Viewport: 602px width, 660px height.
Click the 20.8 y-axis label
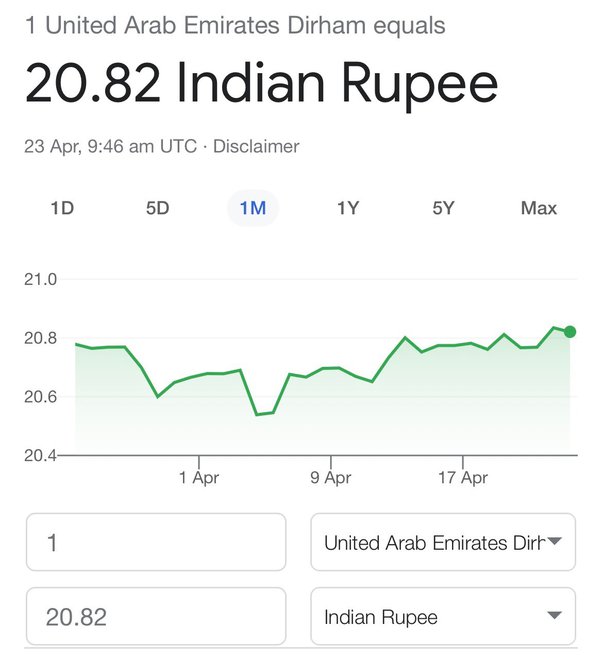40,338
